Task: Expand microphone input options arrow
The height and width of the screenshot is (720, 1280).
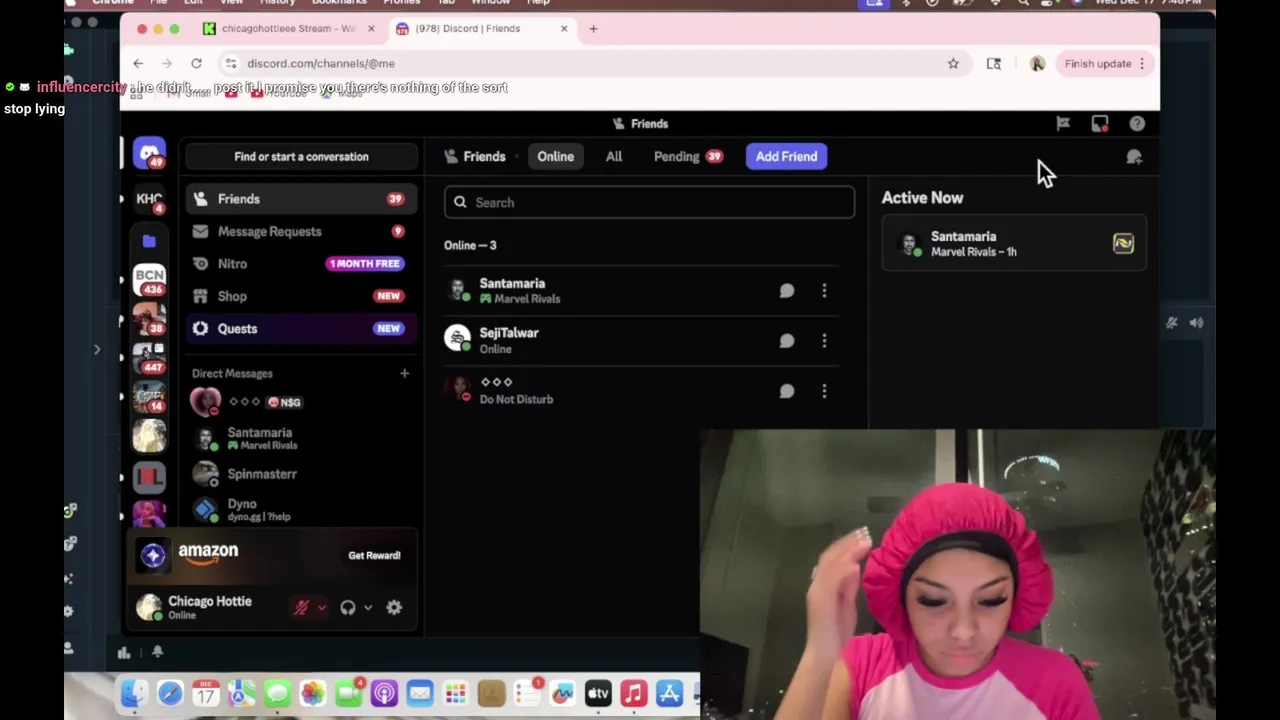Action: [321, 607]
